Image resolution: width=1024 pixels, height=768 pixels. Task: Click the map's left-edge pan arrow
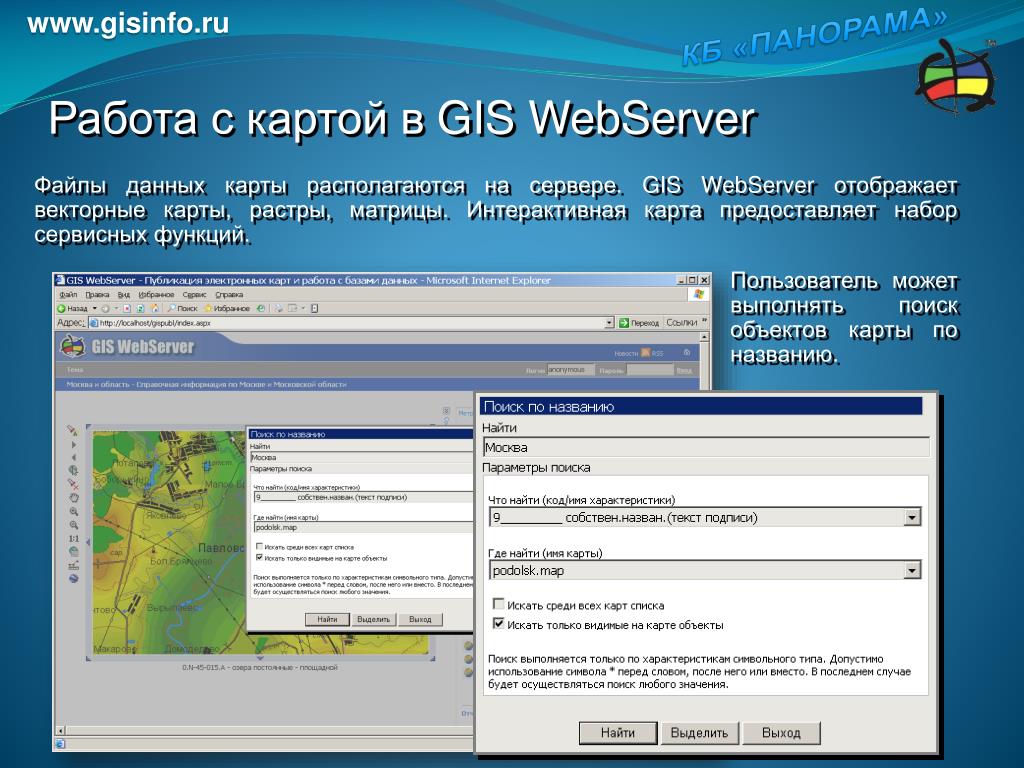pyautogui.click(x=88, y=541)
